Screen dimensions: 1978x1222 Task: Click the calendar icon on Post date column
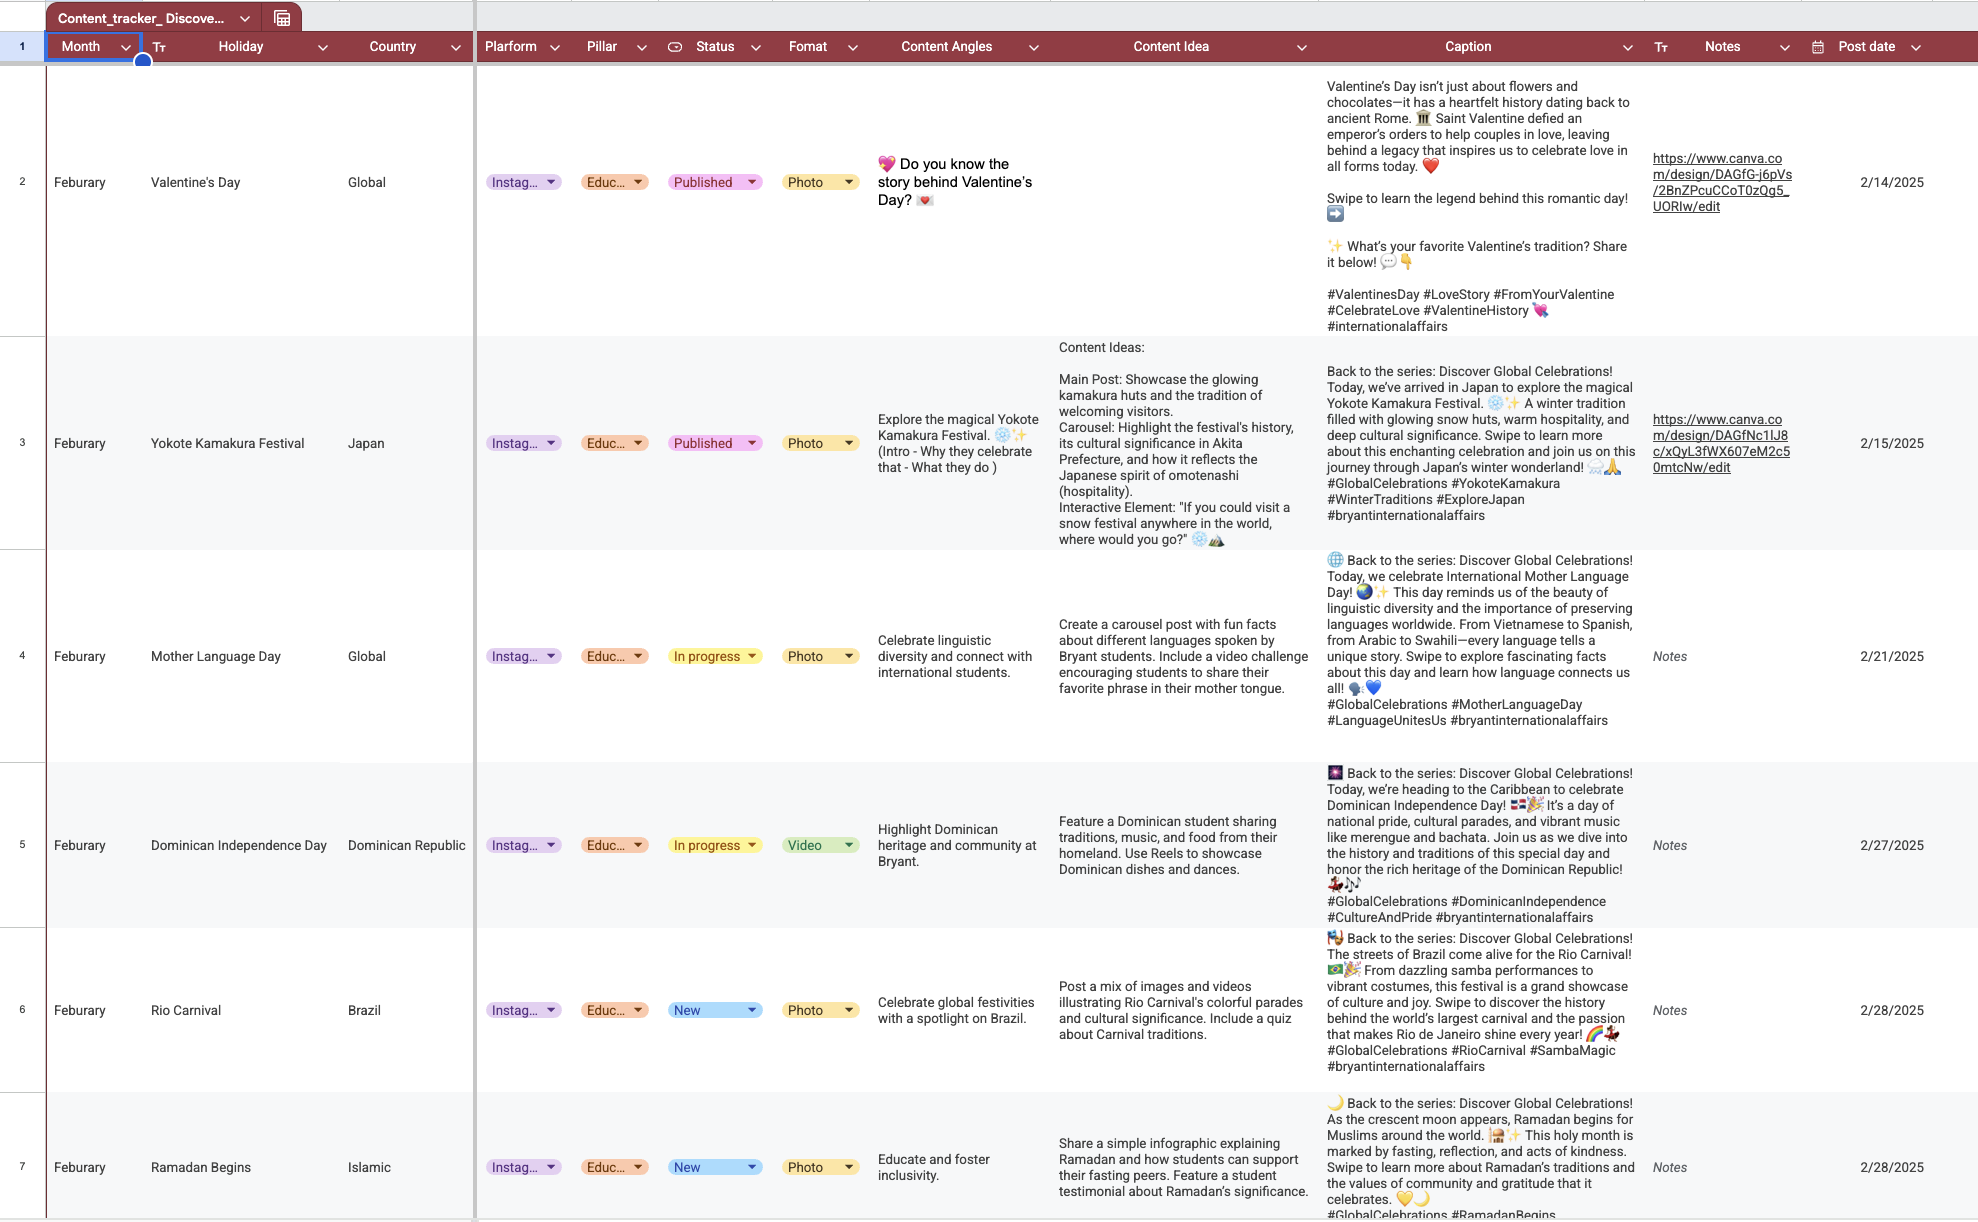[x=1818, y=47]
